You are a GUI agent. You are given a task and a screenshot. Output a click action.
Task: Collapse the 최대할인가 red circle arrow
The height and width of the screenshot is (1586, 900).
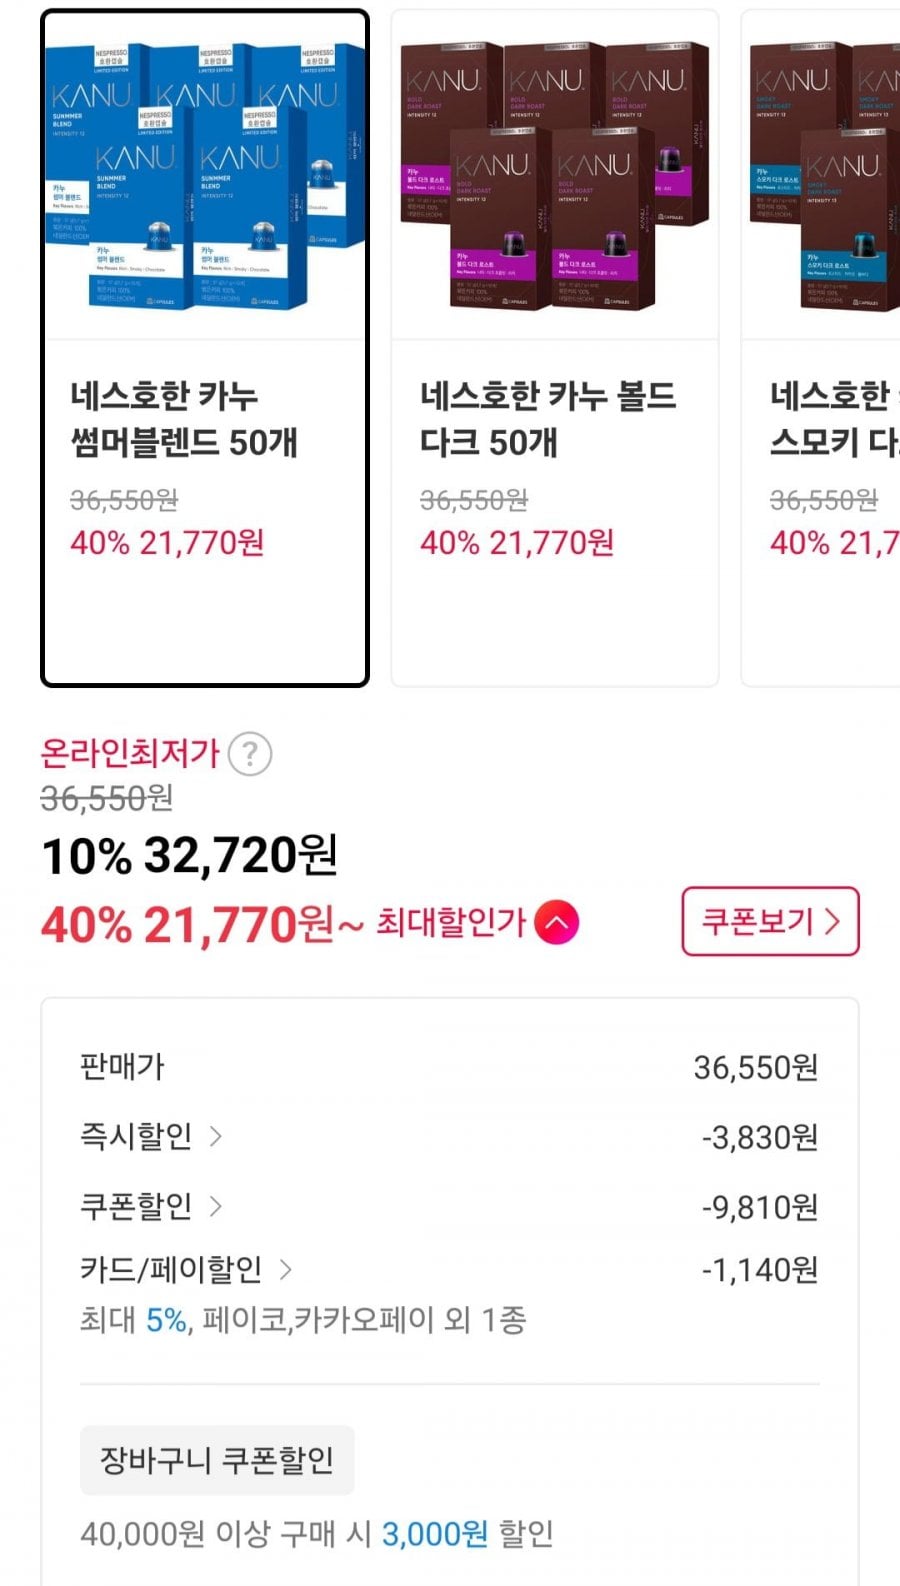[x=557, y=922]
